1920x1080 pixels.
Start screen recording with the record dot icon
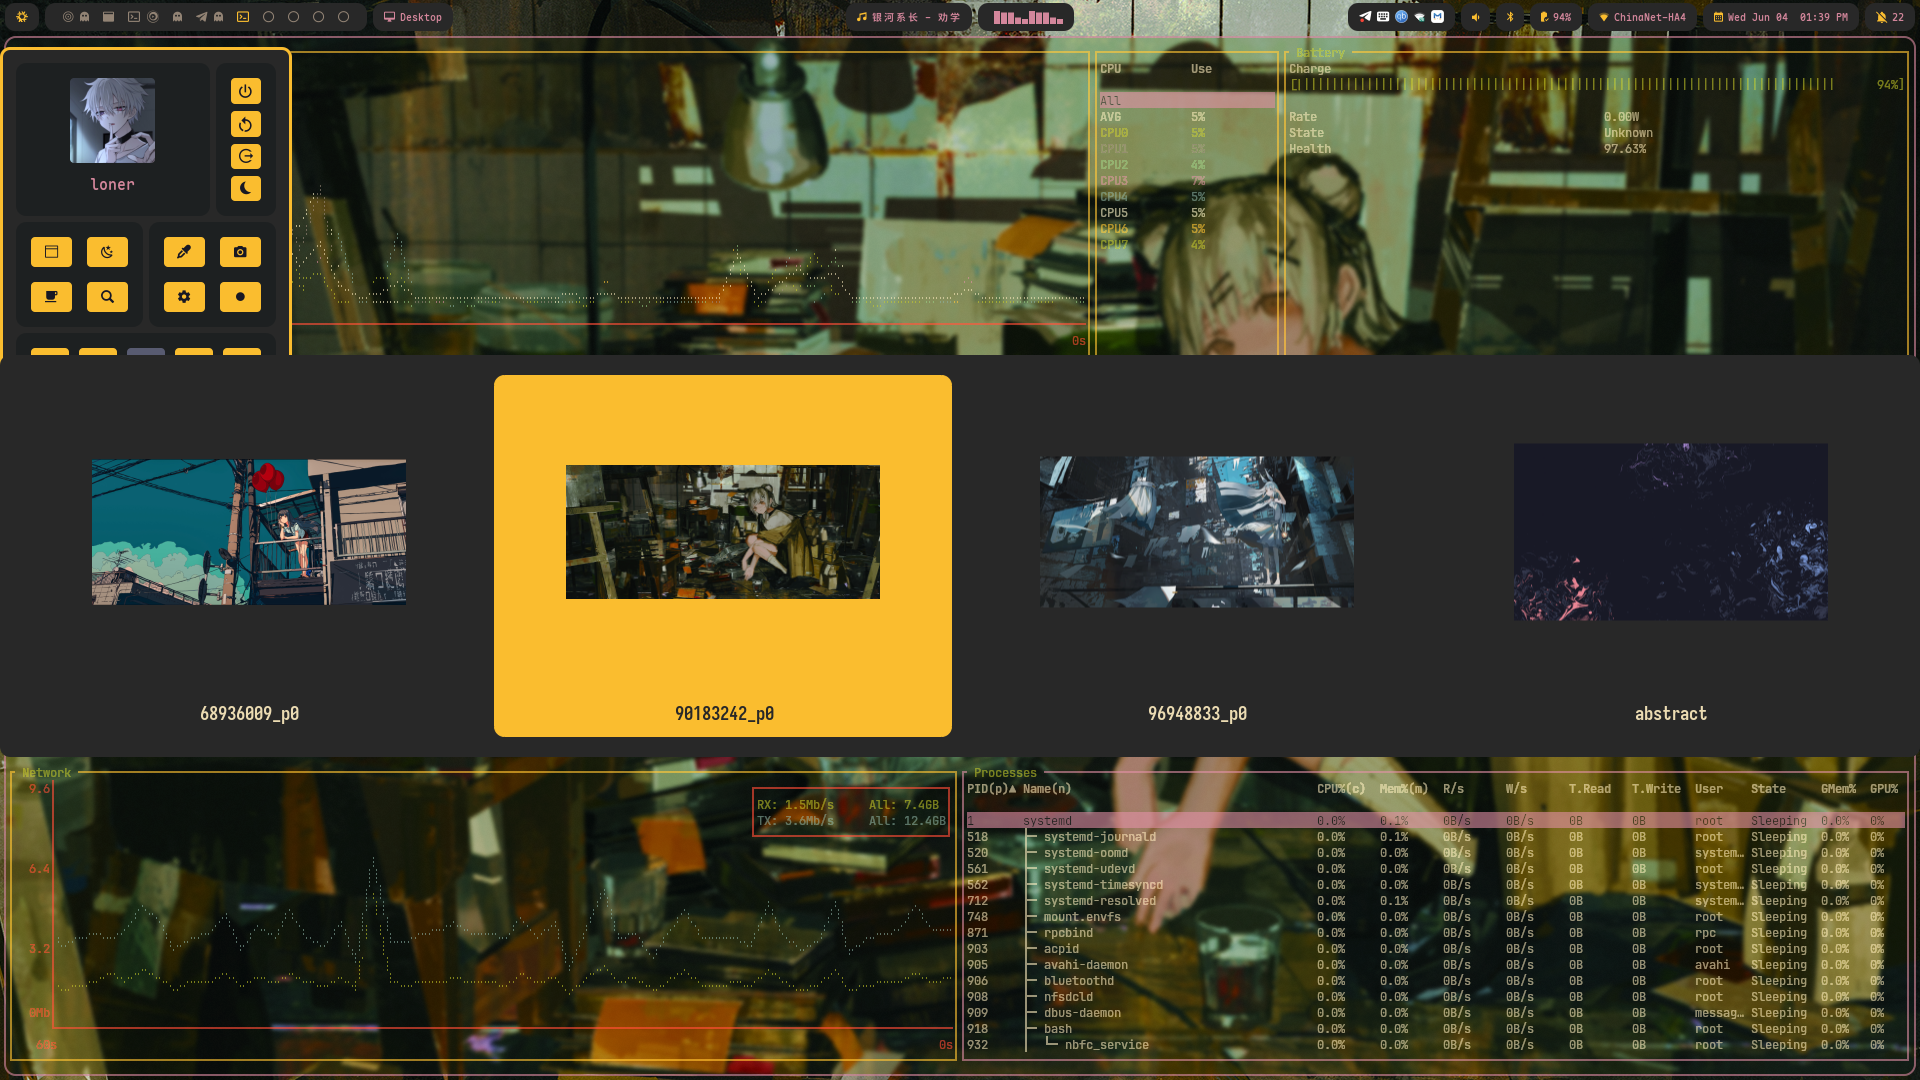[x=240, y=297]
